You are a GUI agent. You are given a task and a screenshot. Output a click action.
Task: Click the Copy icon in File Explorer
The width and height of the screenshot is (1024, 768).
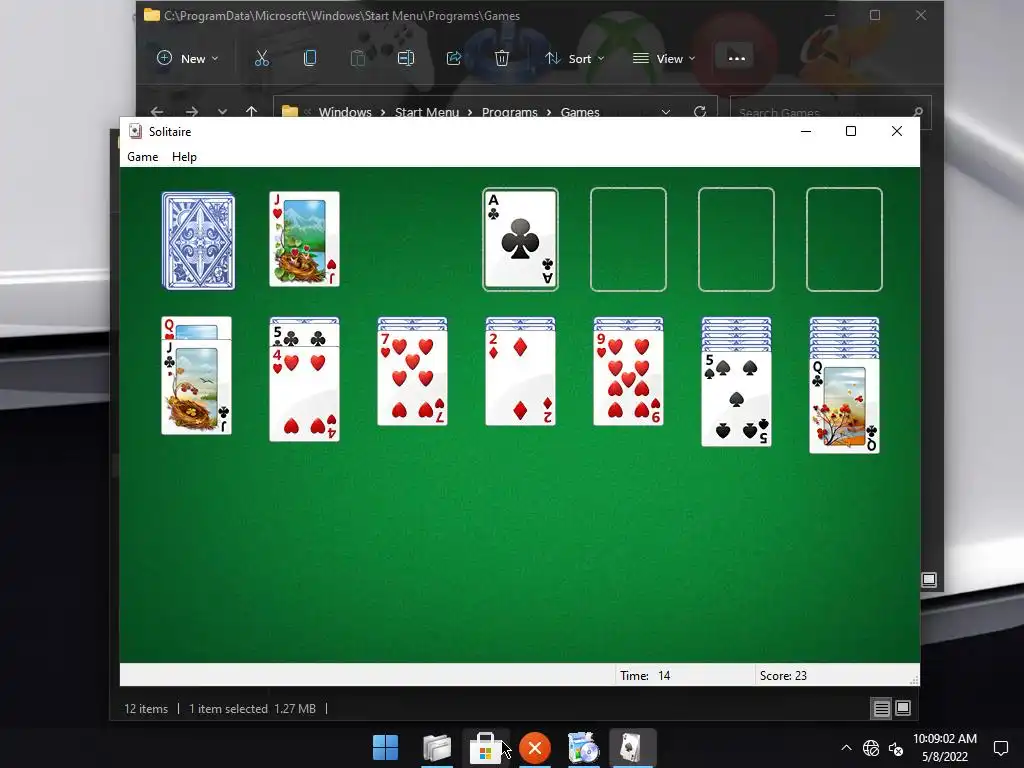tap(310, 58)
